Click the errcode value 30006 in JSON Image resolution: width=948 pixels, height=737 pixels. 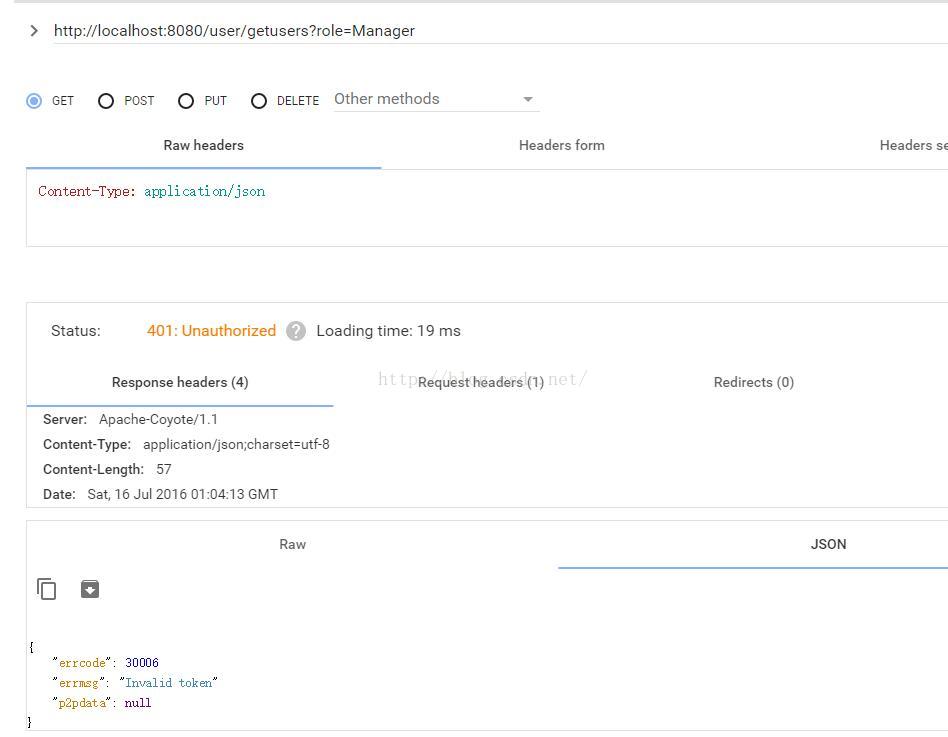click(x=142, y=663)
